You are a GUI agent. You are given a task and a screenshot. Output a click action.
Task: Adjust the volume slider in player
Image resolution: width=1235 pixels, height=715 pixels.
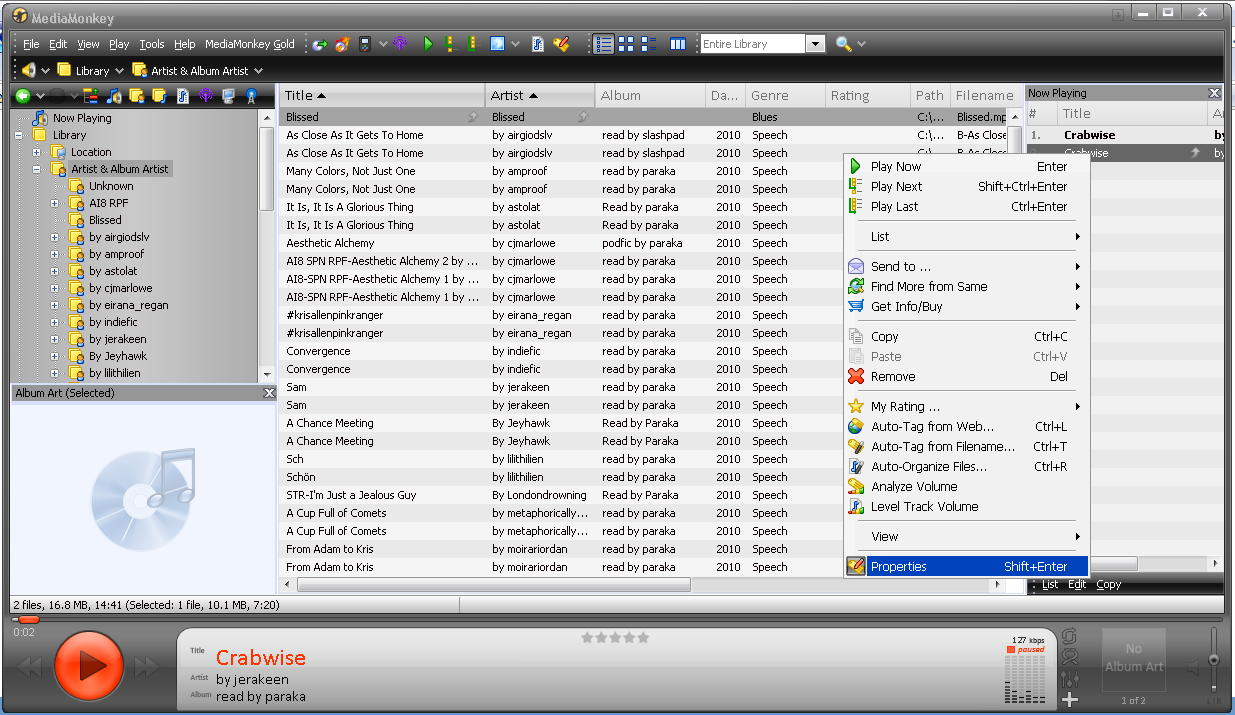(x=1214, y=659)
